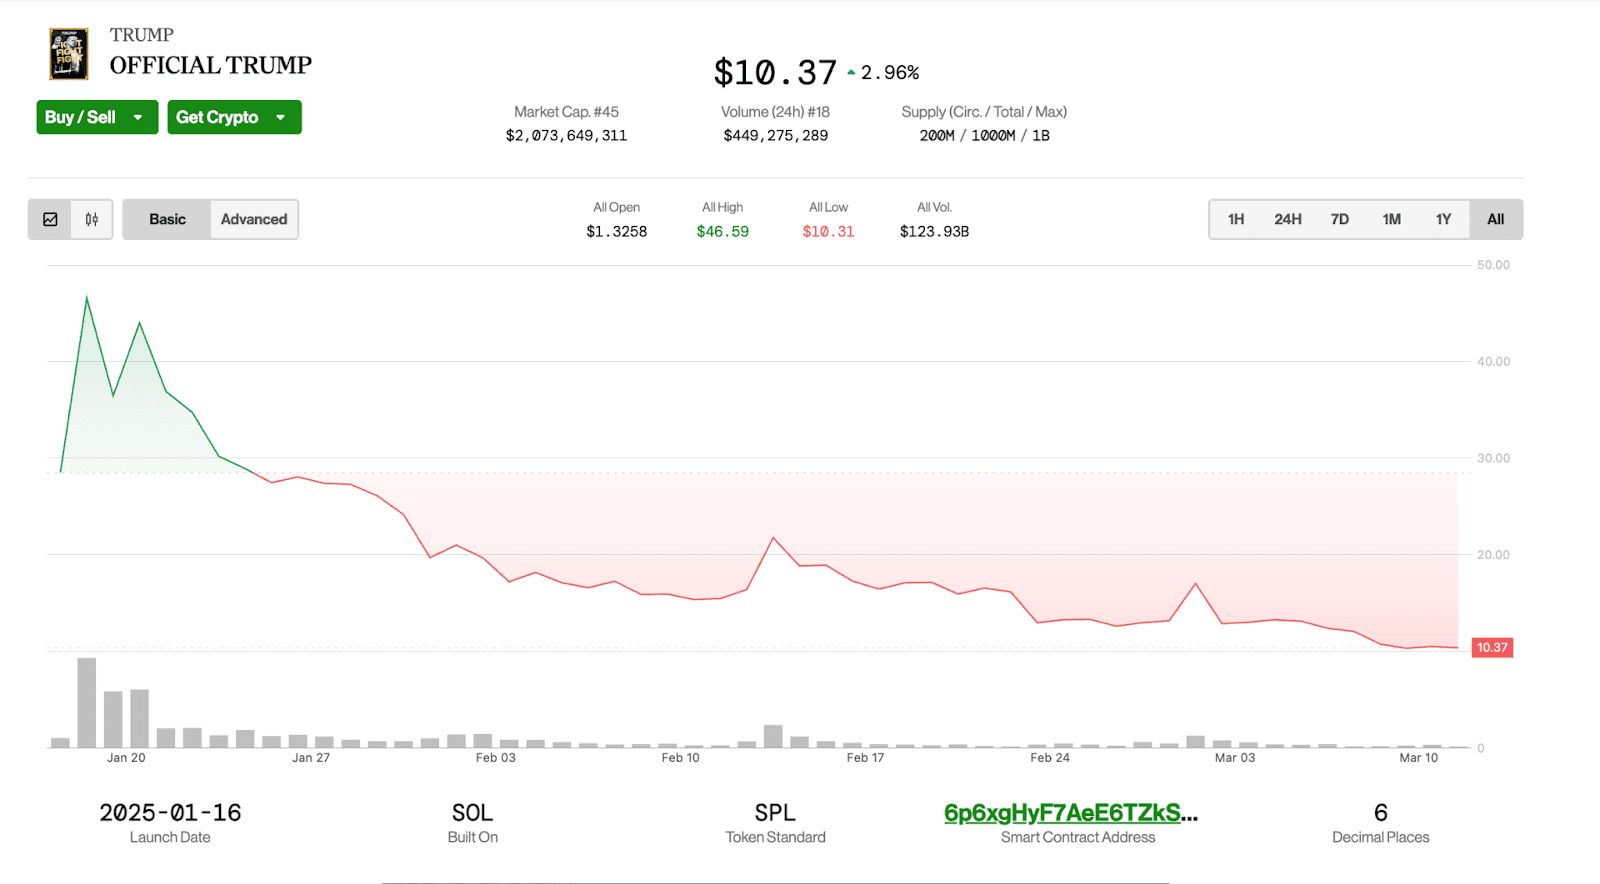This screenshot has width=1600, height=884.
Task: Click the Jan 20 peak volume bar
Action: tap(87, 702)
